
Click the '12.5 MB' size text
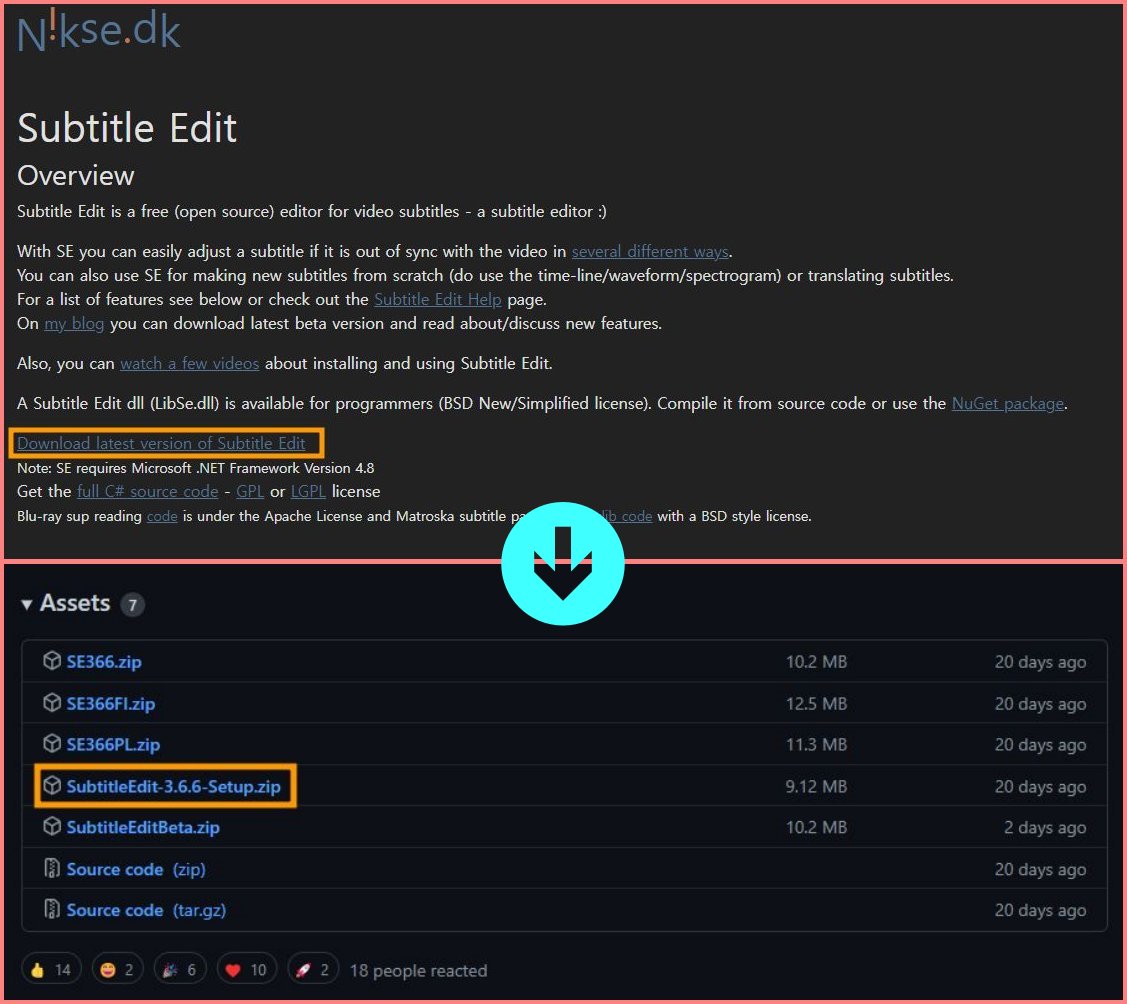click(816, 704)
